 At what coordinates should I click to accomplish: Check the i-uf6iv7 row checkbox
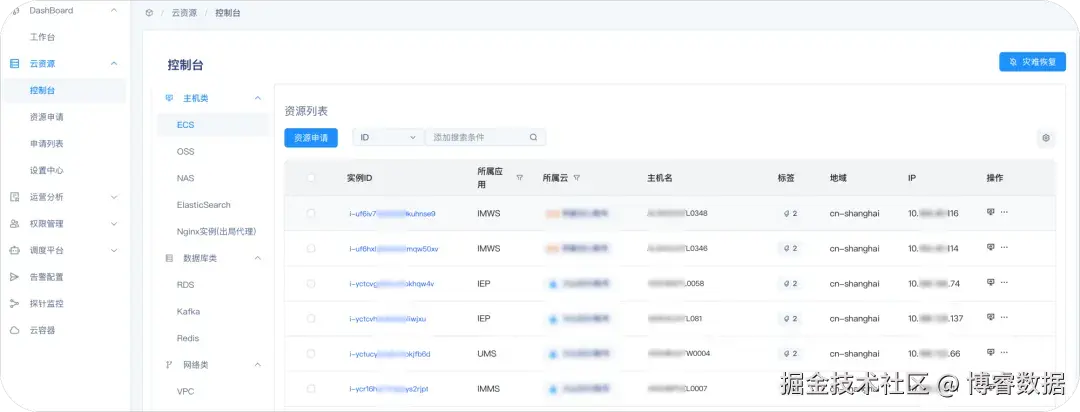coord(311,214)
